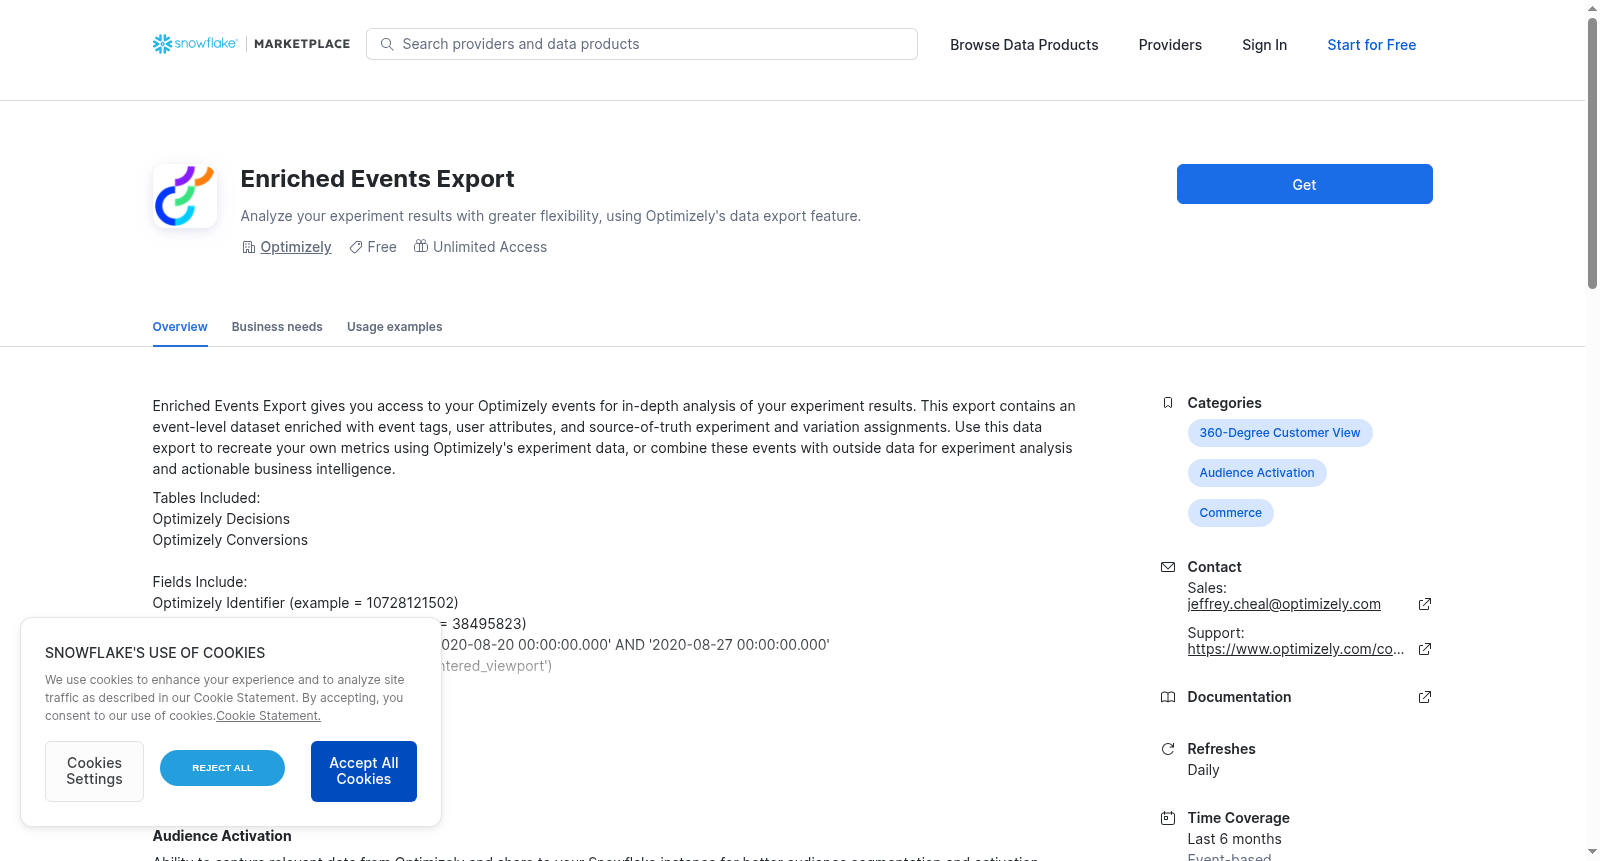Select the 360-Degree Customer View category

[x=1280, y=433]
